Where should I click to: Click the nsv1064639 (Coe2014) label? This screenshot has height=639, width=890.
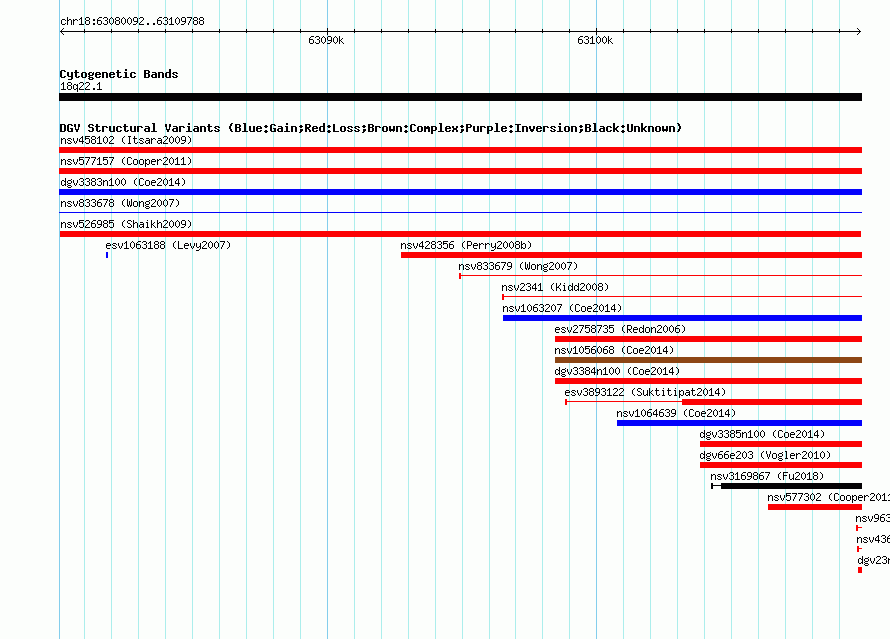pyautogui.click(x=676, y=413)
